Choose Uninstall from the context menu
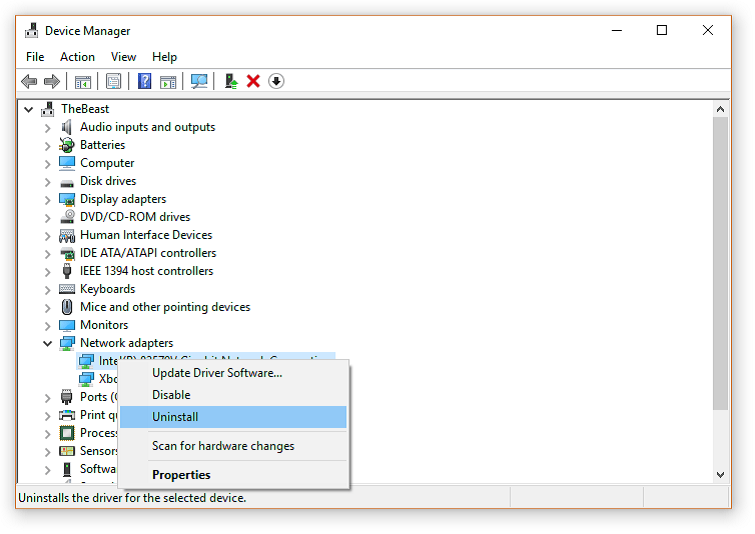755x534 pixels. point(175,417)
